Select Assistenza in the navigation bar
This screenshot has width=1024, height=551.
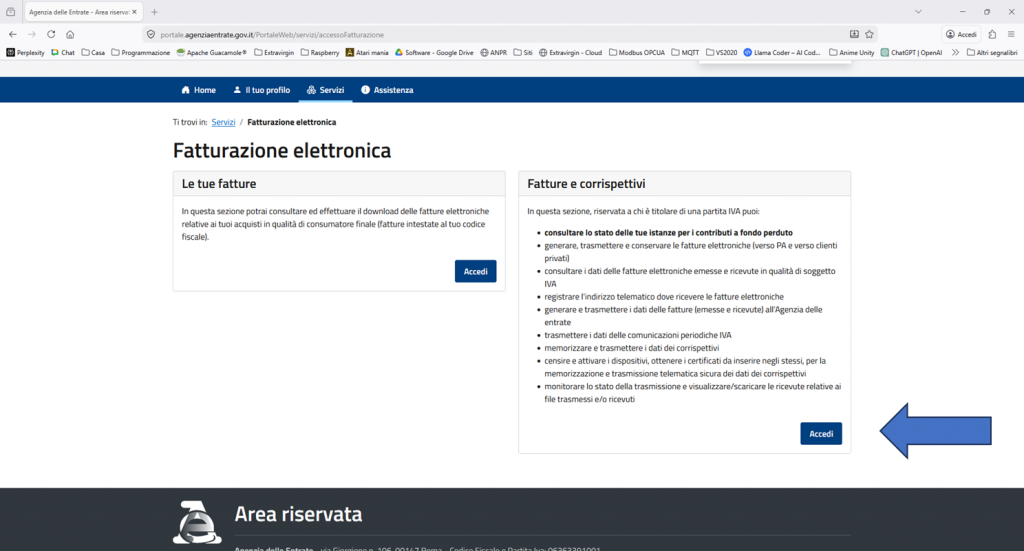point(387,90)
